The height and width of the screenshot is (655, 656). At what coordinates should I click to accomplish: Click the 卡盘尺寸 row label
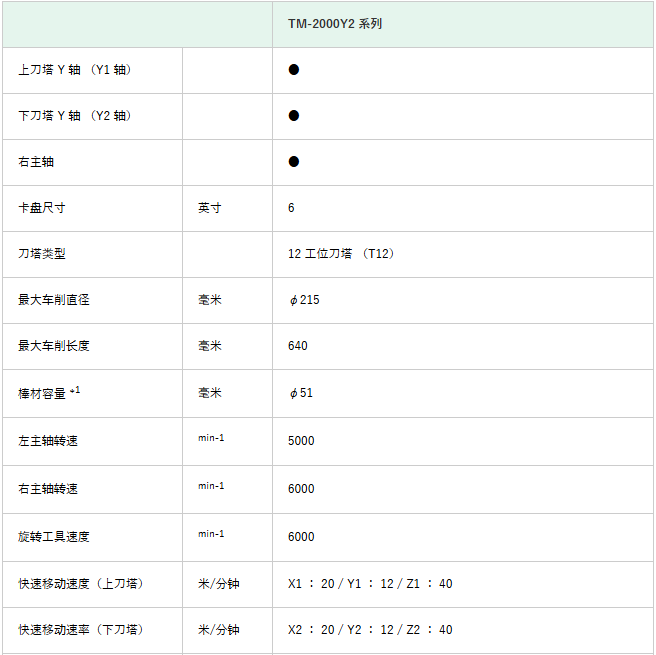coord(42,208)
